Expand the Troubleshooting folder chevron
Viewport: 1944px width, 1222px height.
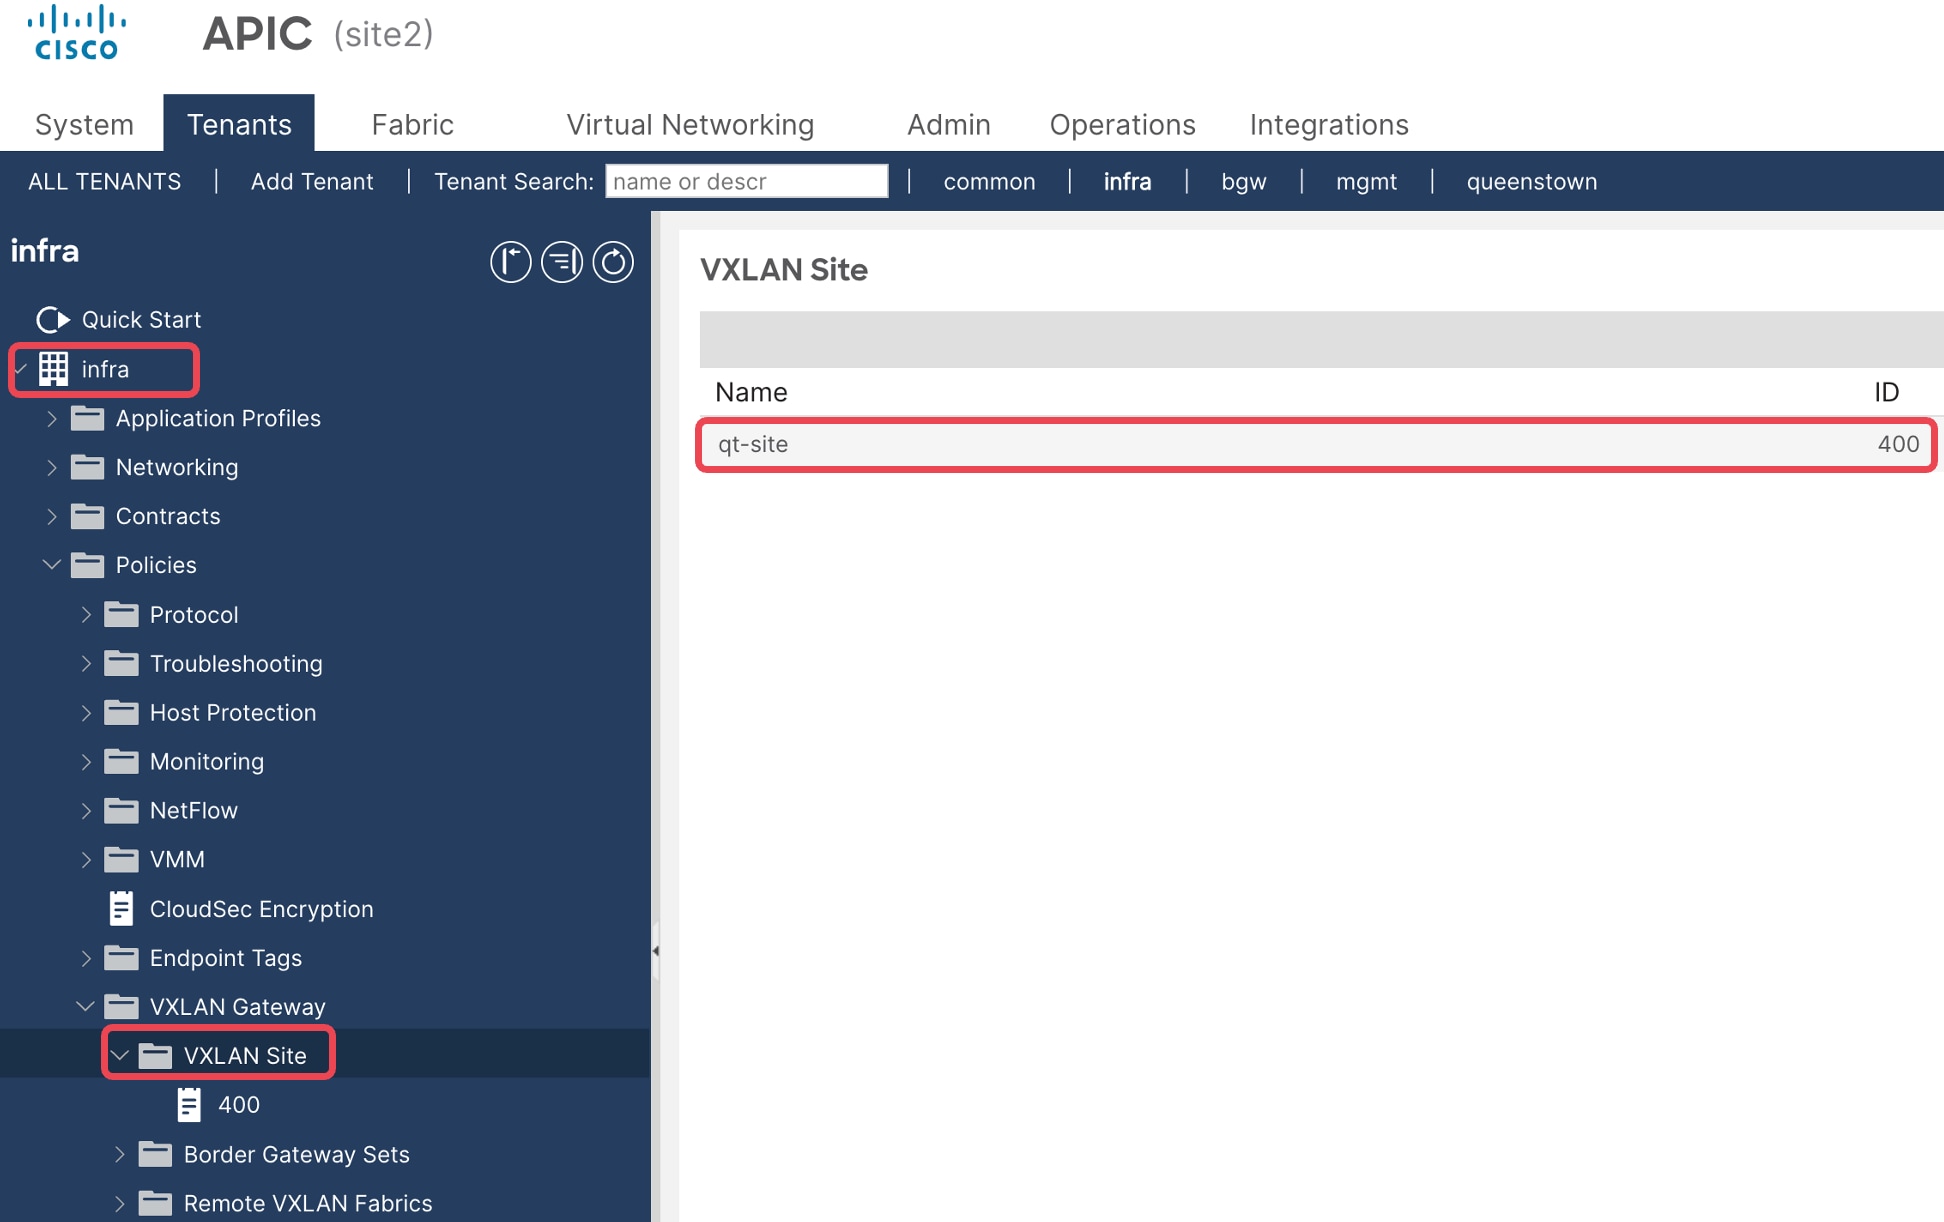[86, 663]
